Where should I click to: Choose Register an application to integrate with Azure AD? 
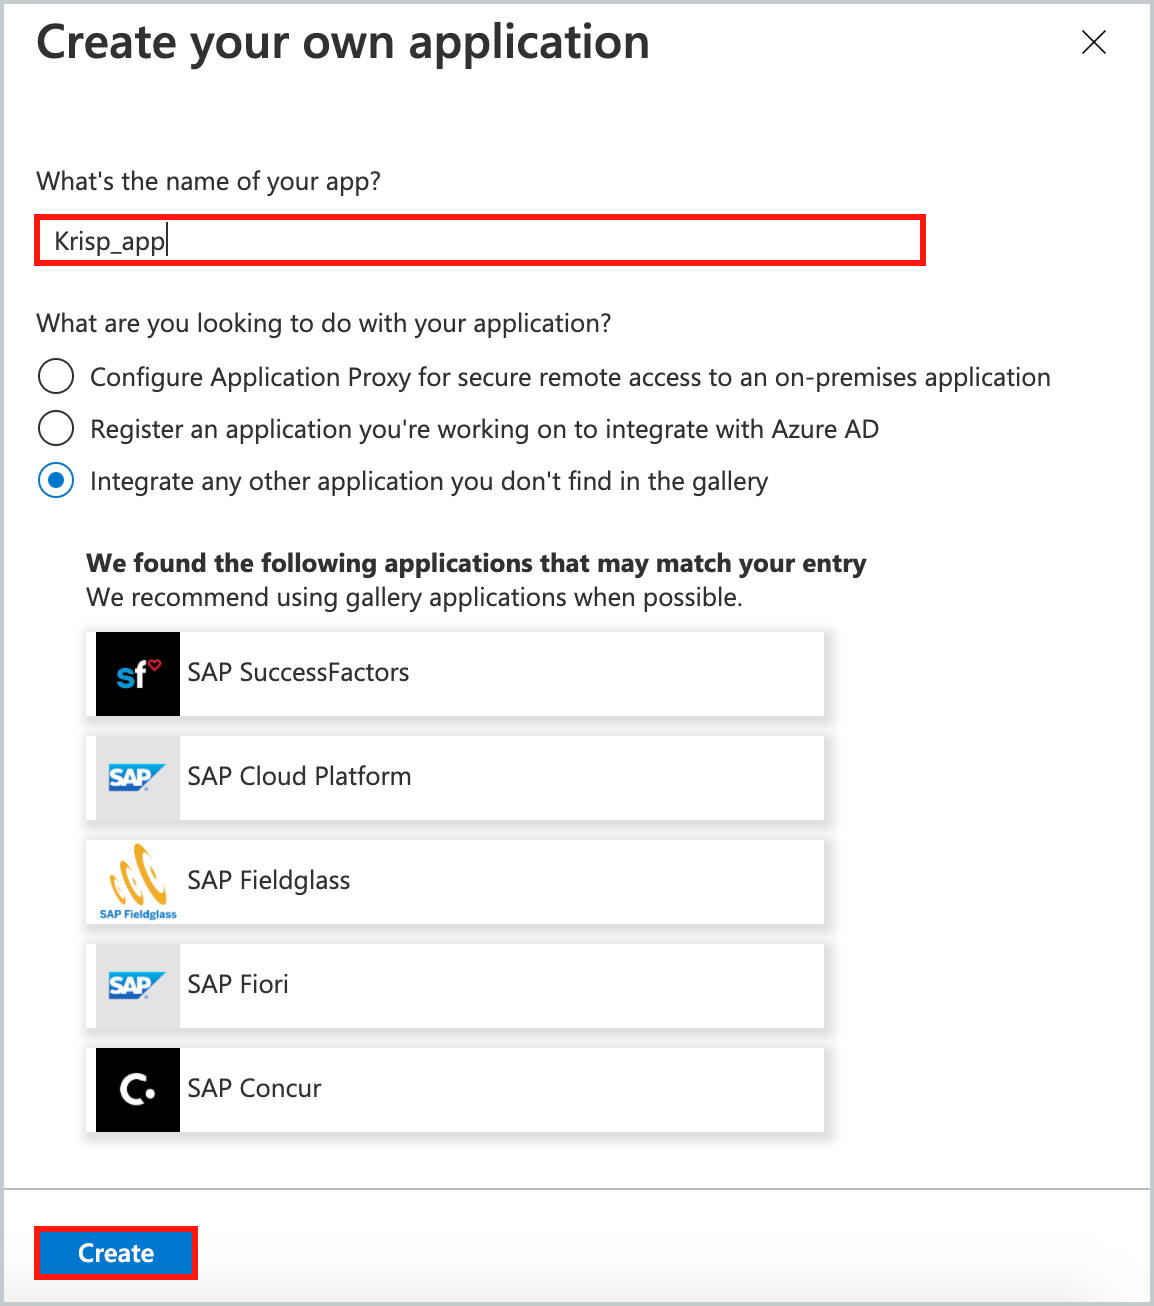point(56,428)
